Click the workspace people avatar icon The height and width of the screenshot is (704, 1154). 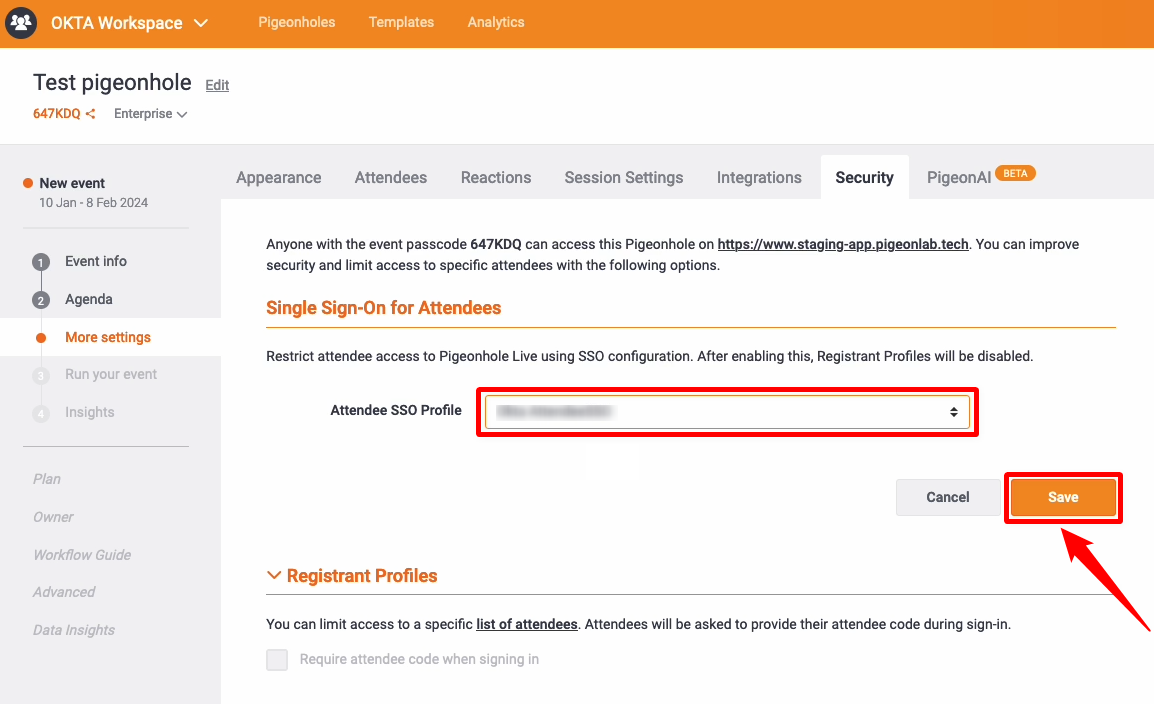(x=21, y=23)
